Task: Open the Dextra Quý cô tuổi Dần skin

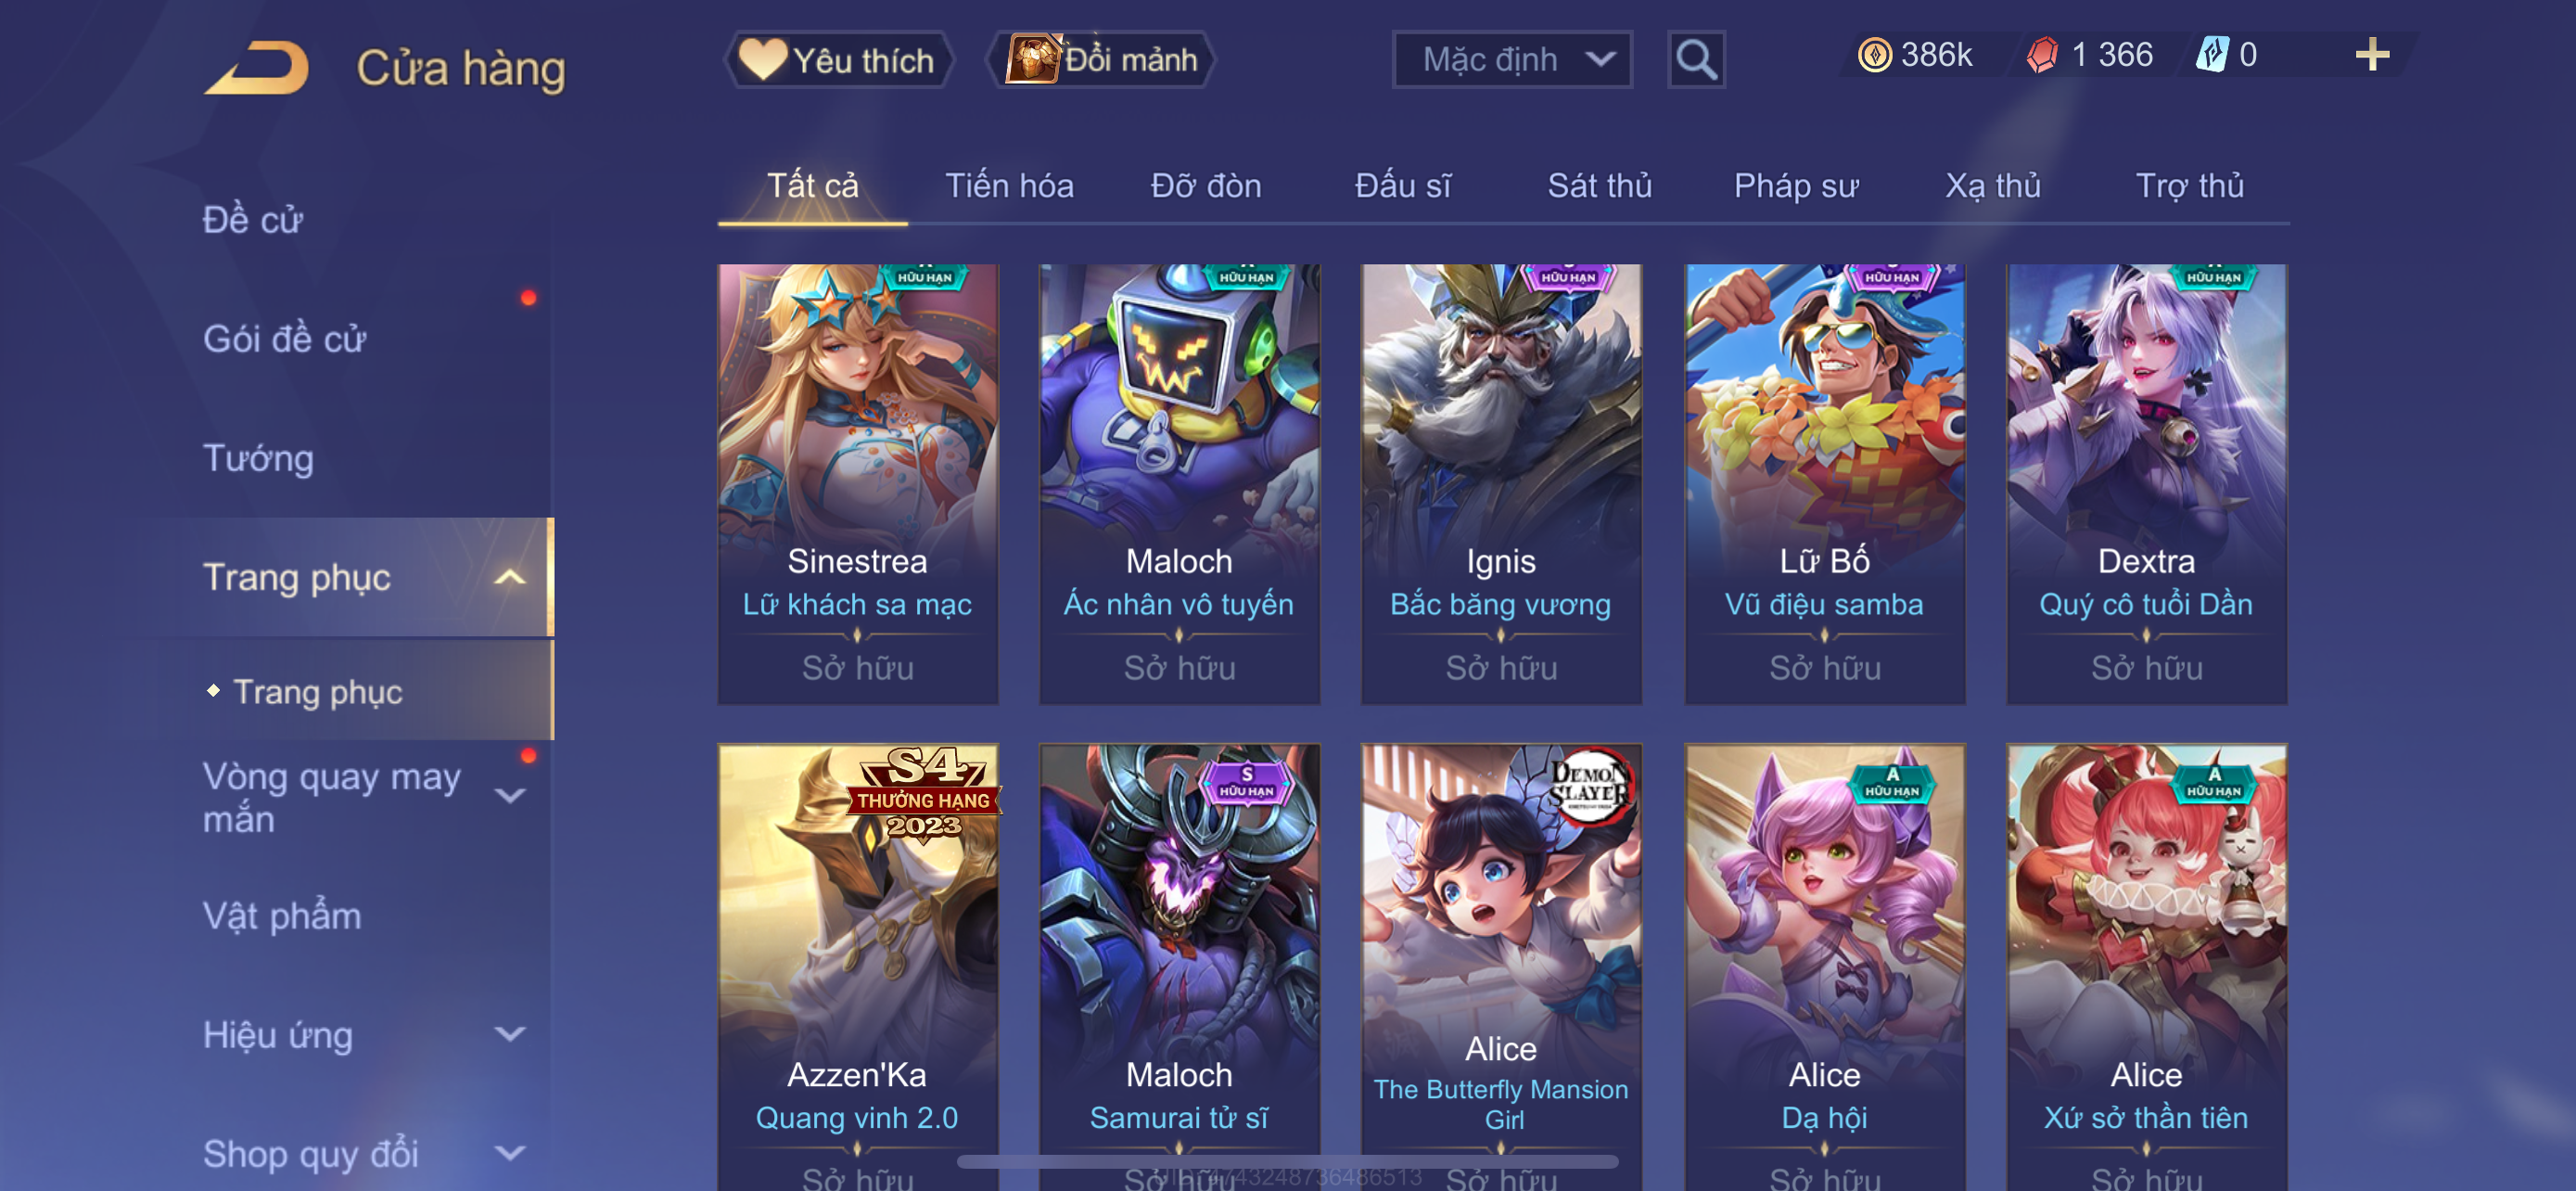Action: [2146, 484]
